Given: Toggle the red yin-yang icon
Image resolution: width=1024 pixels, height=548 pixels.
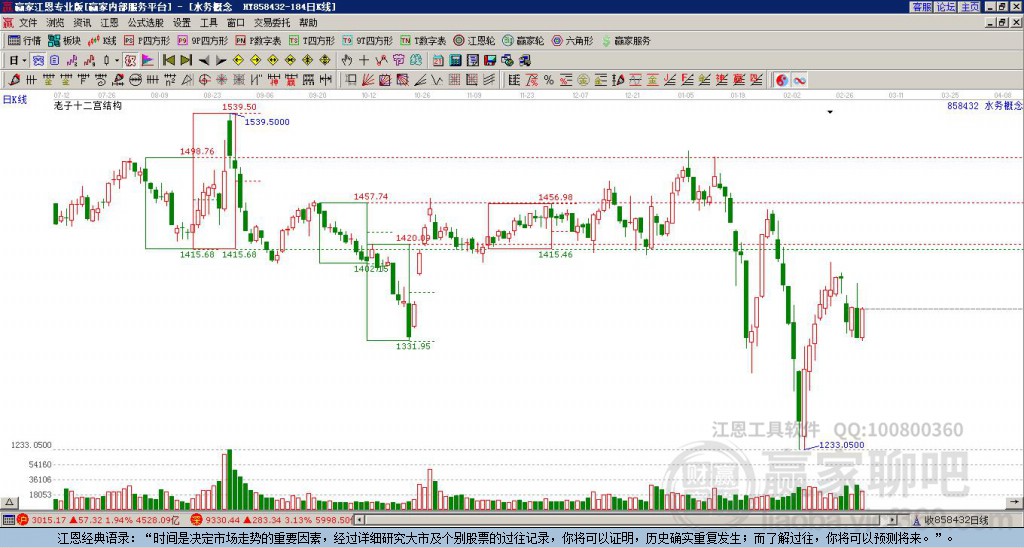Looking at the screenshot, I should (x=782, y=80).
